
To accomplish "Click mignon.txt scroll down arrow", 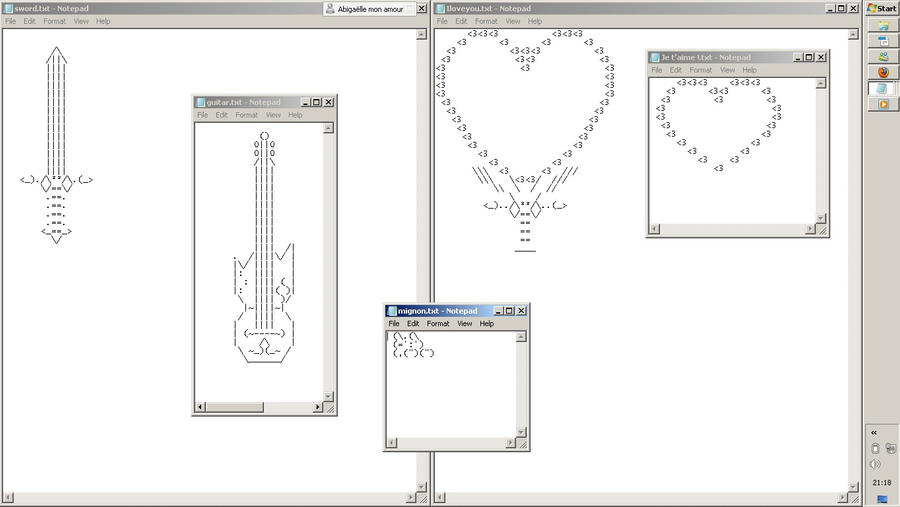I will coord(521,432).
